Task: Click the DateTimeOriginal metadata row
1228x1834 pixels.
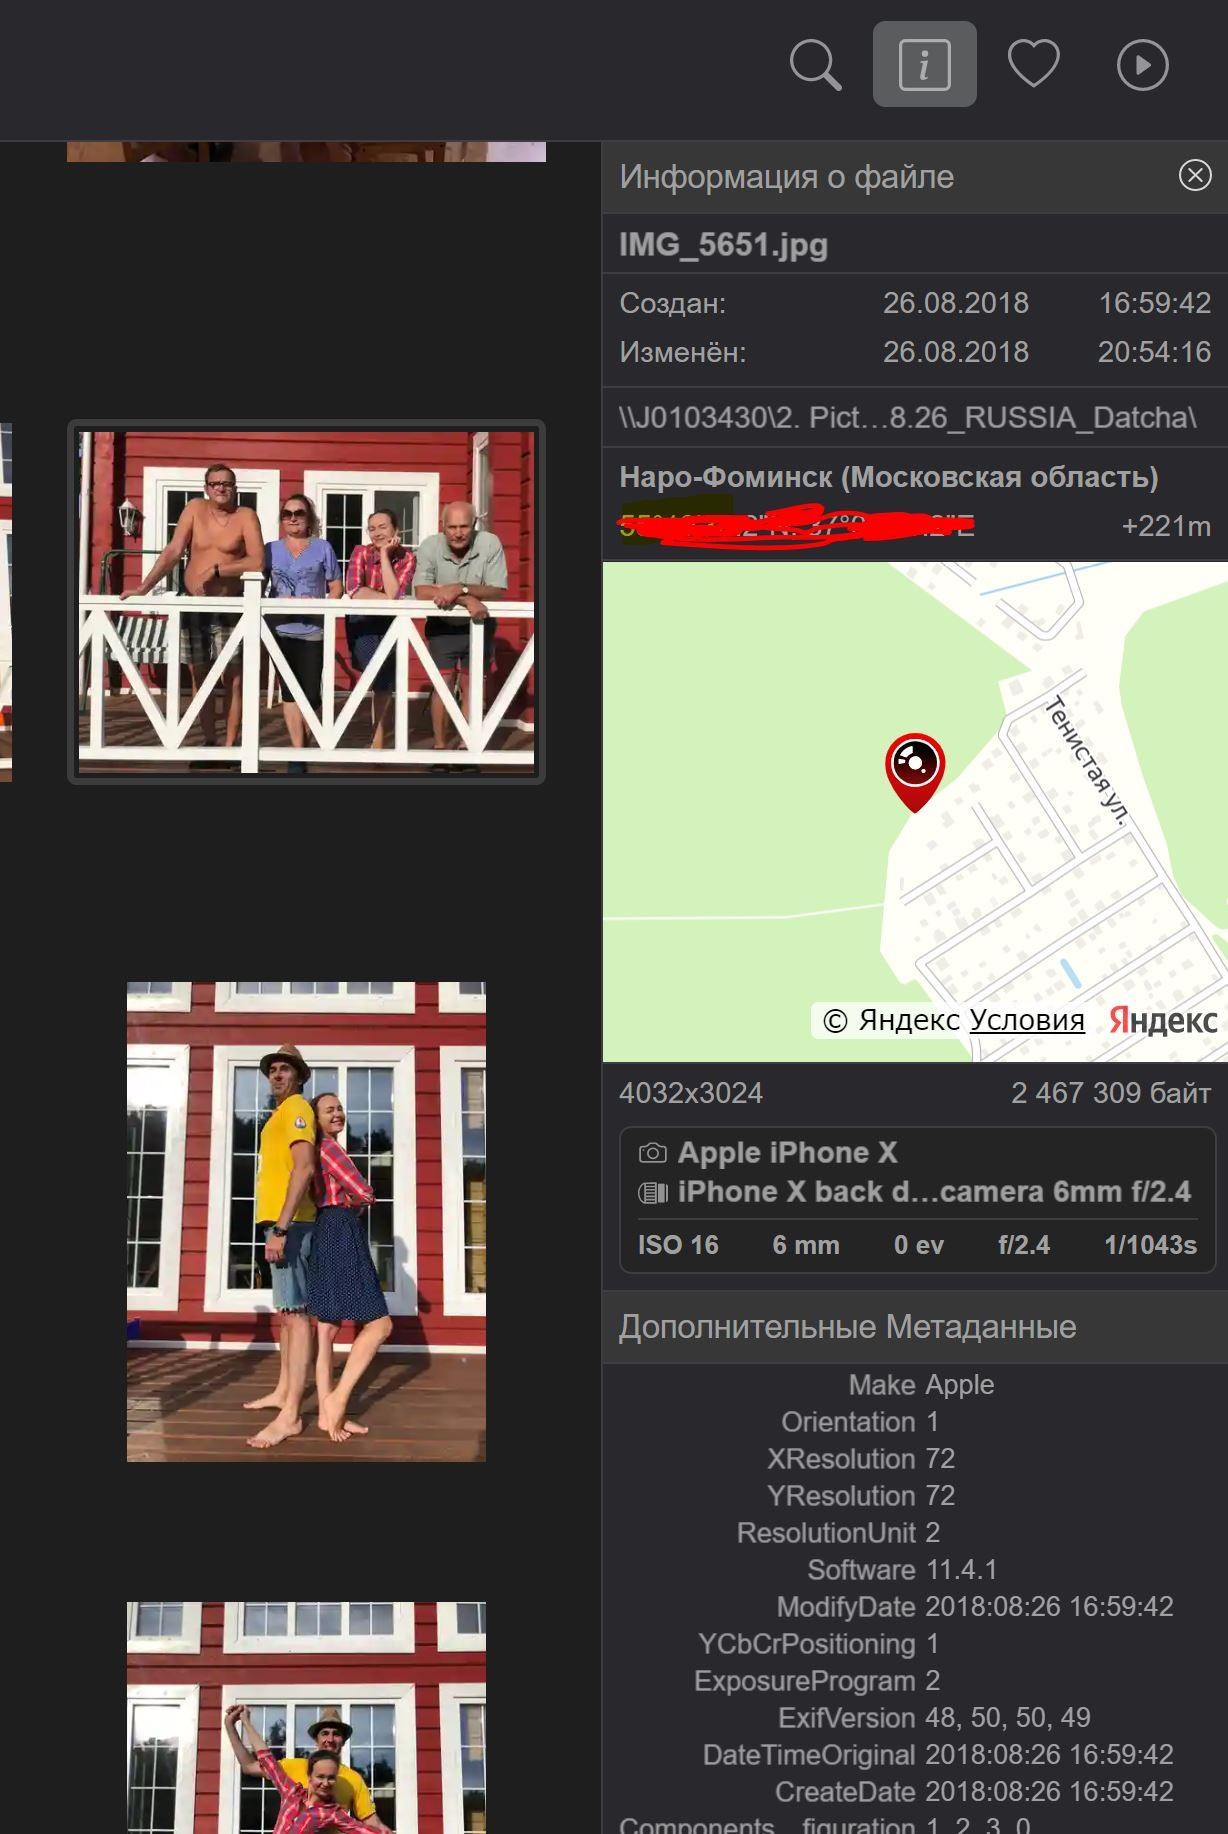Action: (x=938, y=1755)
